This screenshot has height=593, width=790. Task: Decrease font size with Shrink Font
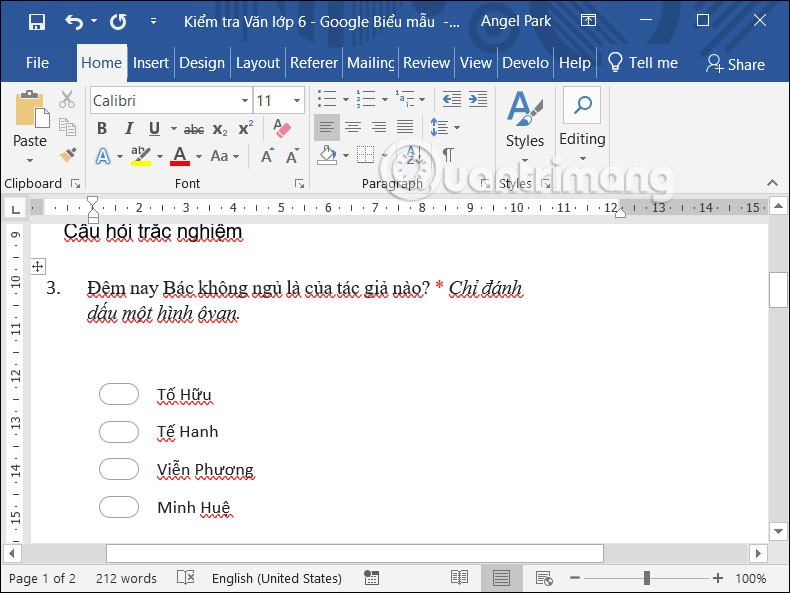293,156
